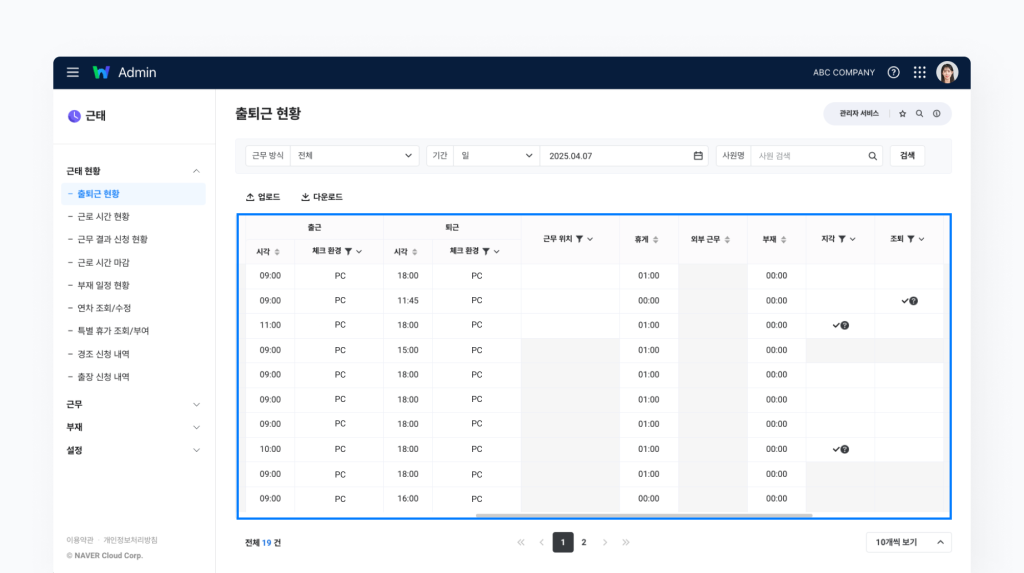Select 출퇴근 현황 menu item
Image resolution: width=1024 pixels, height=573 pixels.
133,194
